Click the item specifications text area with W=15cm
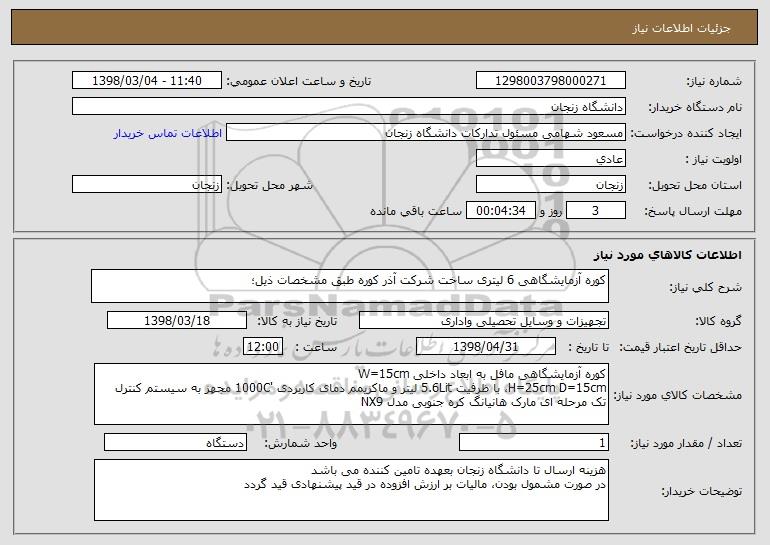 click(x=351, y=394)
